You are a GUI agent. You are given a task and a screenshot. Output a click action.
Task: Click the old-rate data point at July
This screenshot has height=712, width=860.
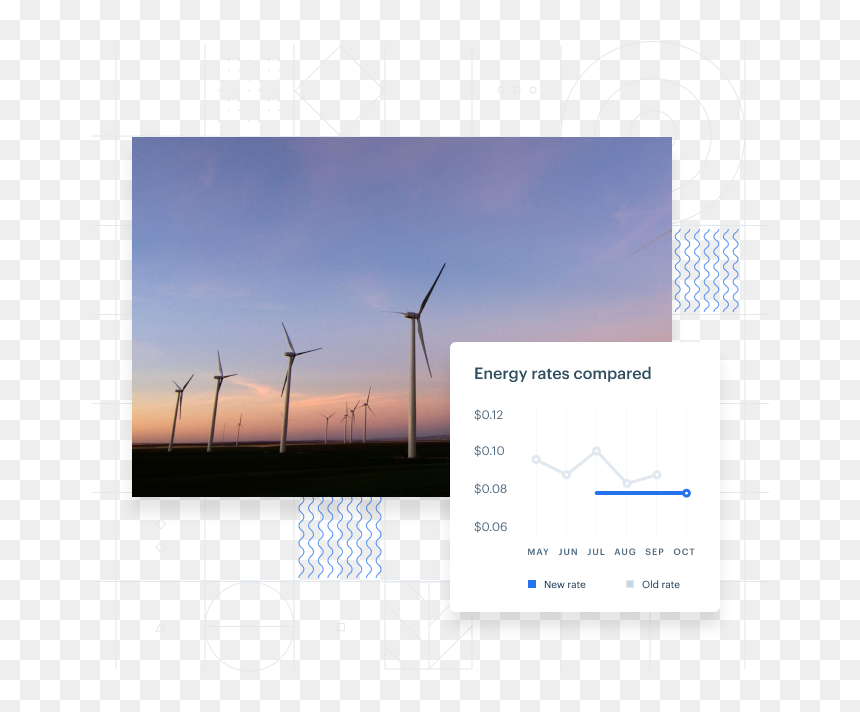pyautogui.click(x=596, y=451)
